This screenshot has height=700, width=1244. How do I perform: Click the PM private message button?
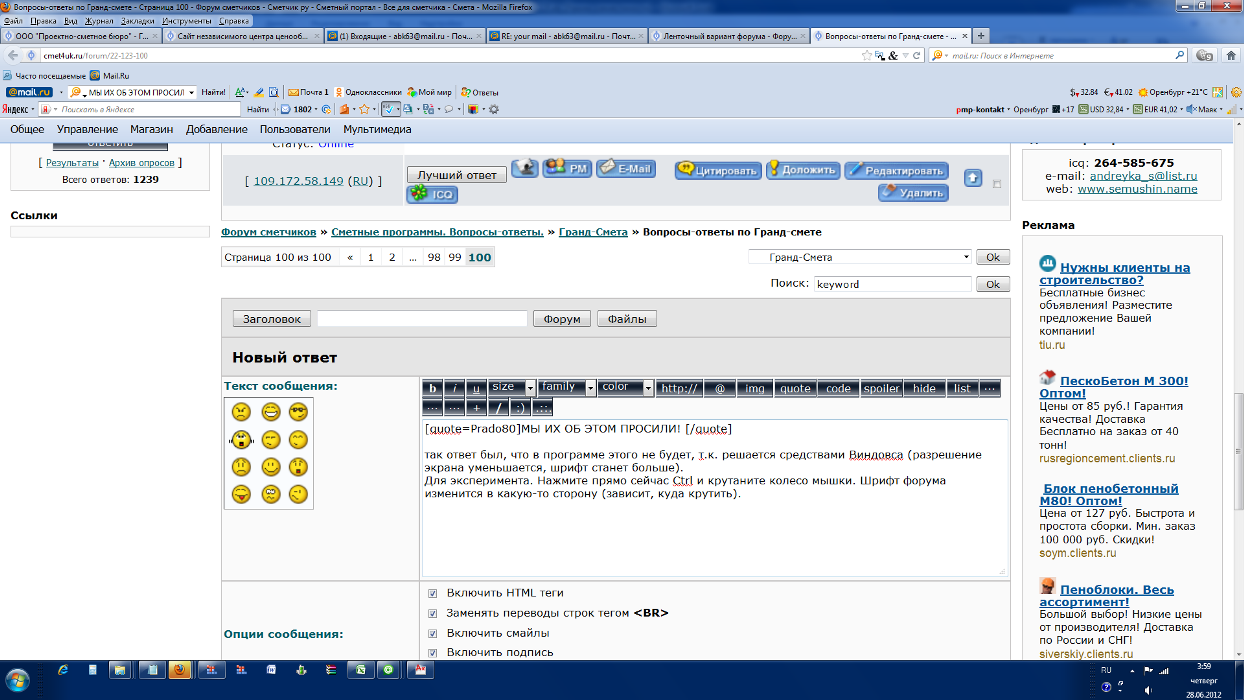tap(568, 169)
